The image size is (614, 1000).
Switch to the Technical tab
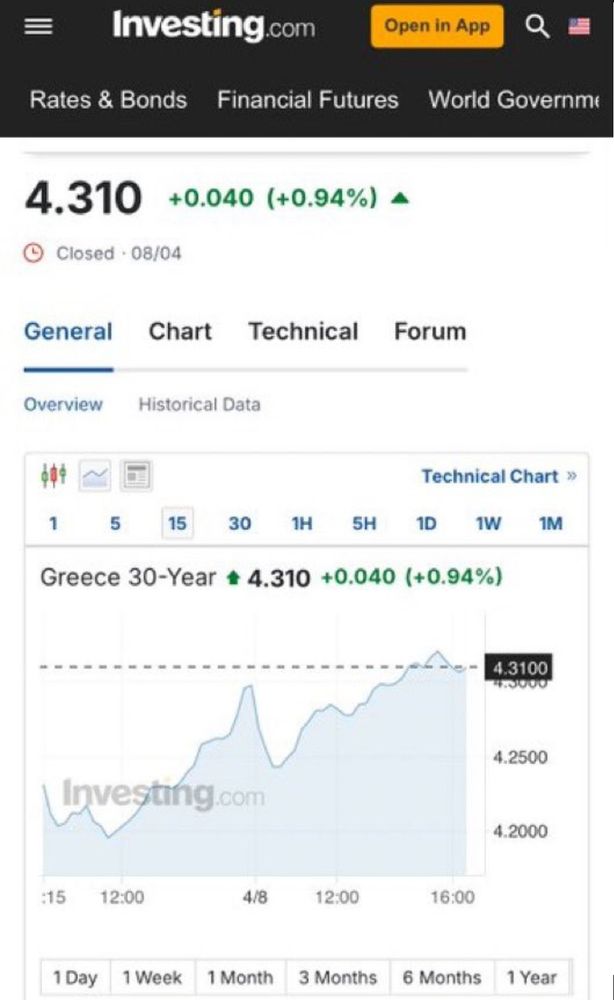(x=303, y=332)
